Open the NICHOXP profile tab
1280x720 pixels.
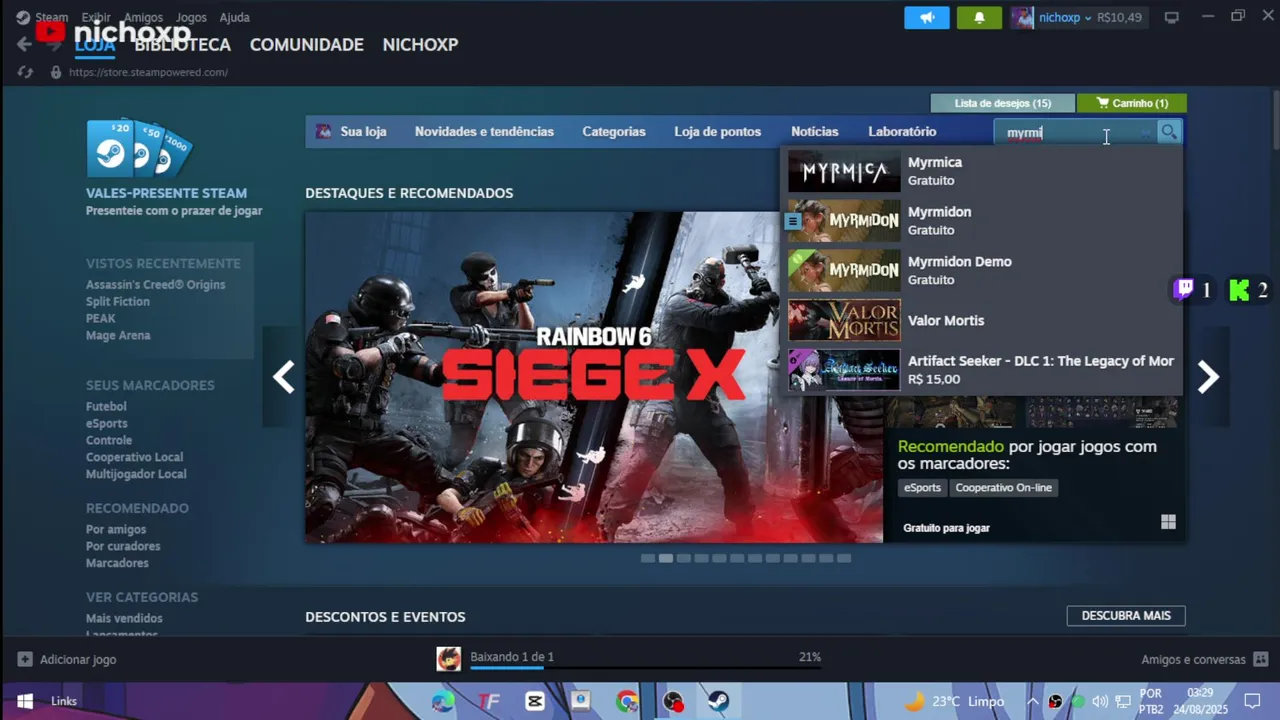pyautogui.click(x=420, y=45)
